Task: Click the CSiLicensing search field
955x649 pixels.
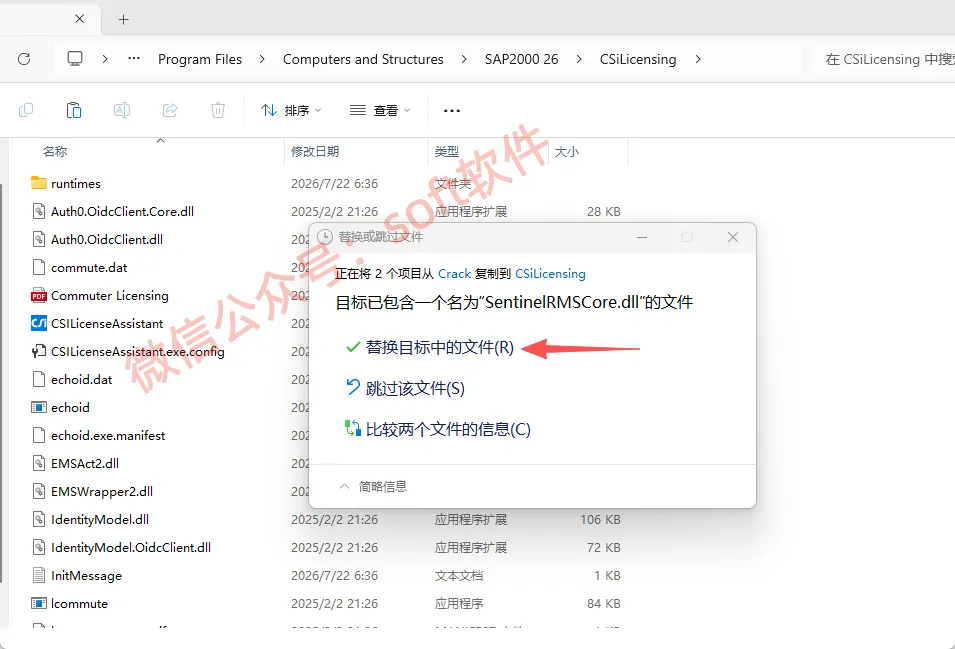Action: point(886,59)
